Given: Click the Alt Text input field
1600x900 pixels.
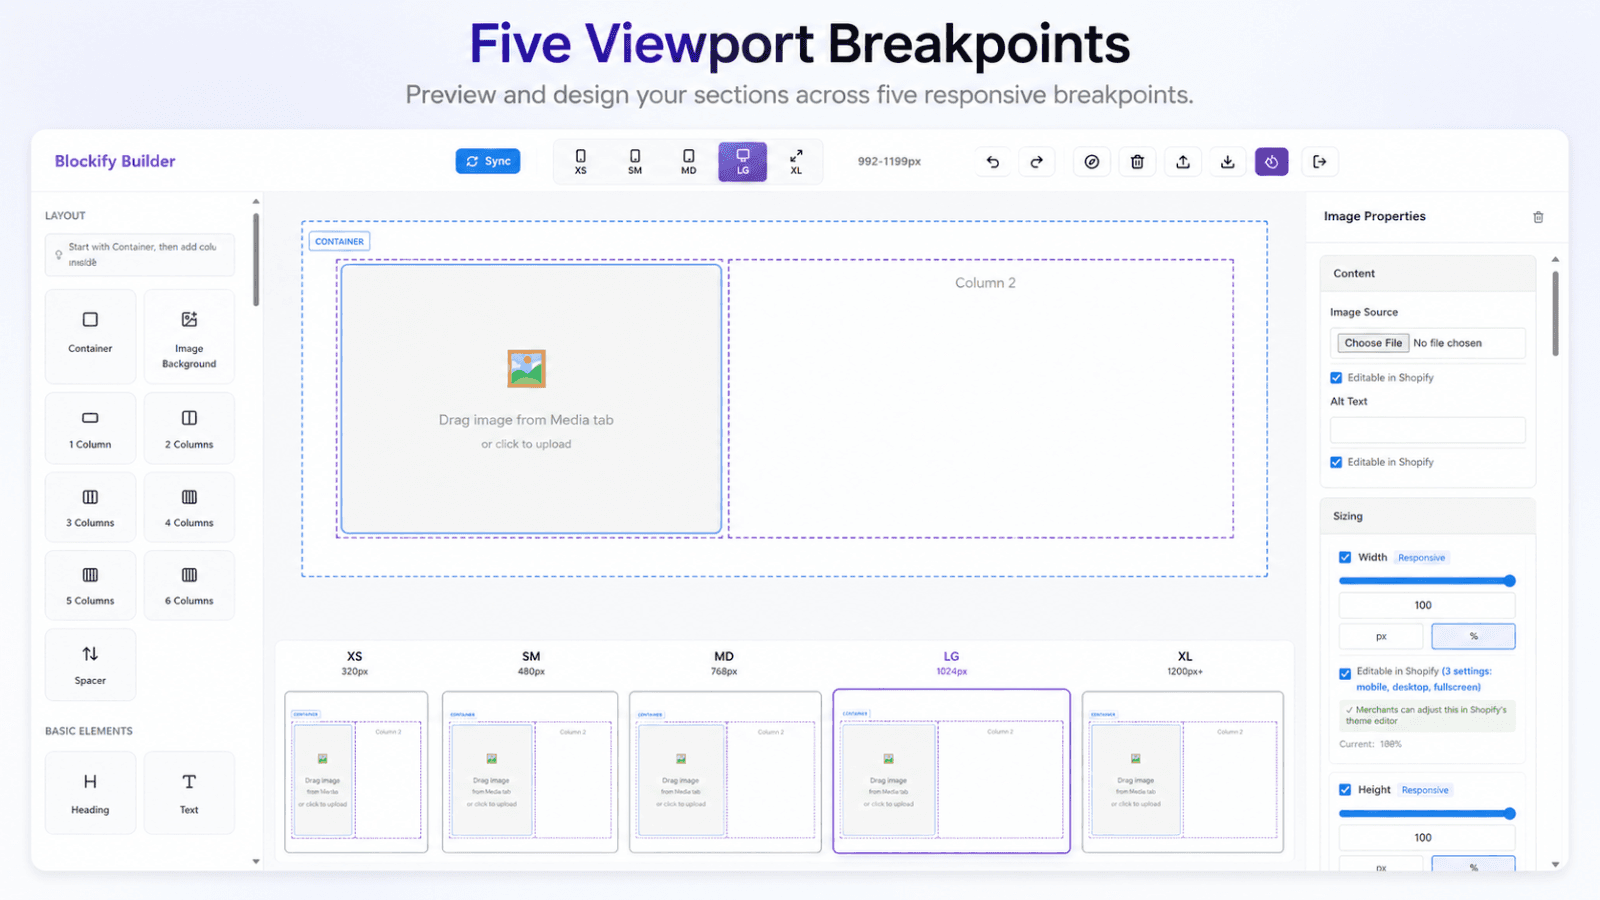Looking at the screenshot, I should pos(1427,430).
